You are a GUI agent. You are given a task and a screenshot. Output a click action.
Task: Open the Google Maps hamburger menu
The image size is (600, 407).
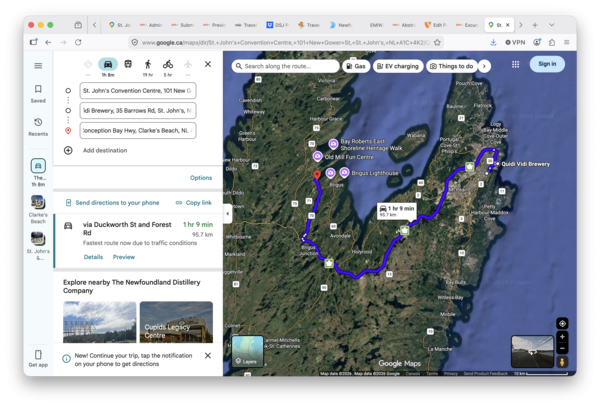tap(38, 66)
